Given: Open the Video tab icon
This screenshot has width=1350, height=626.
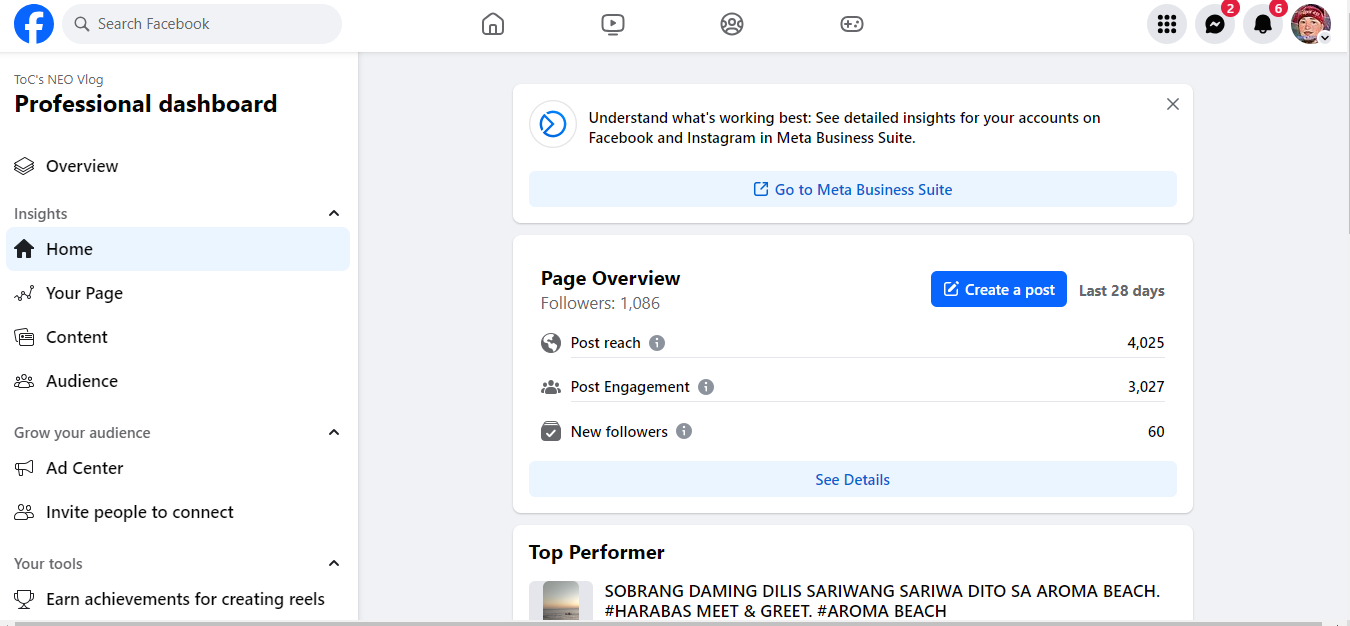Looking at the screenshot, I should [x=613, y=24].
